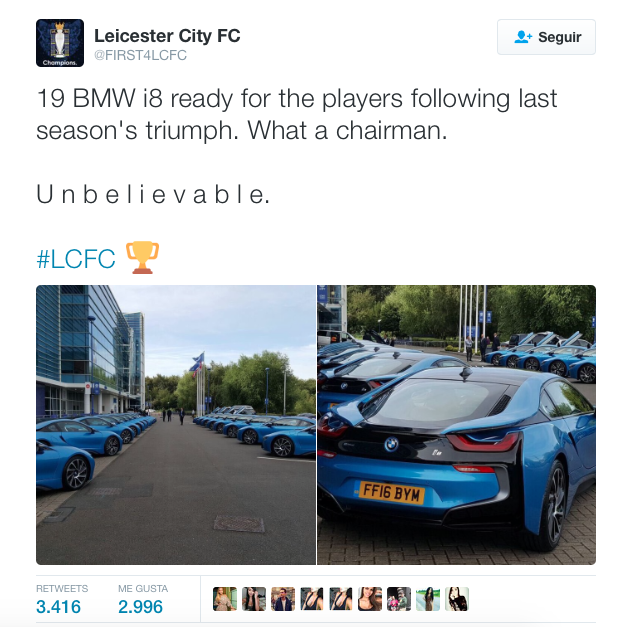This screenshot has height=627, width=624.
Task: Click the tweet text about 19 BMW i8
Action: point(296,115)
